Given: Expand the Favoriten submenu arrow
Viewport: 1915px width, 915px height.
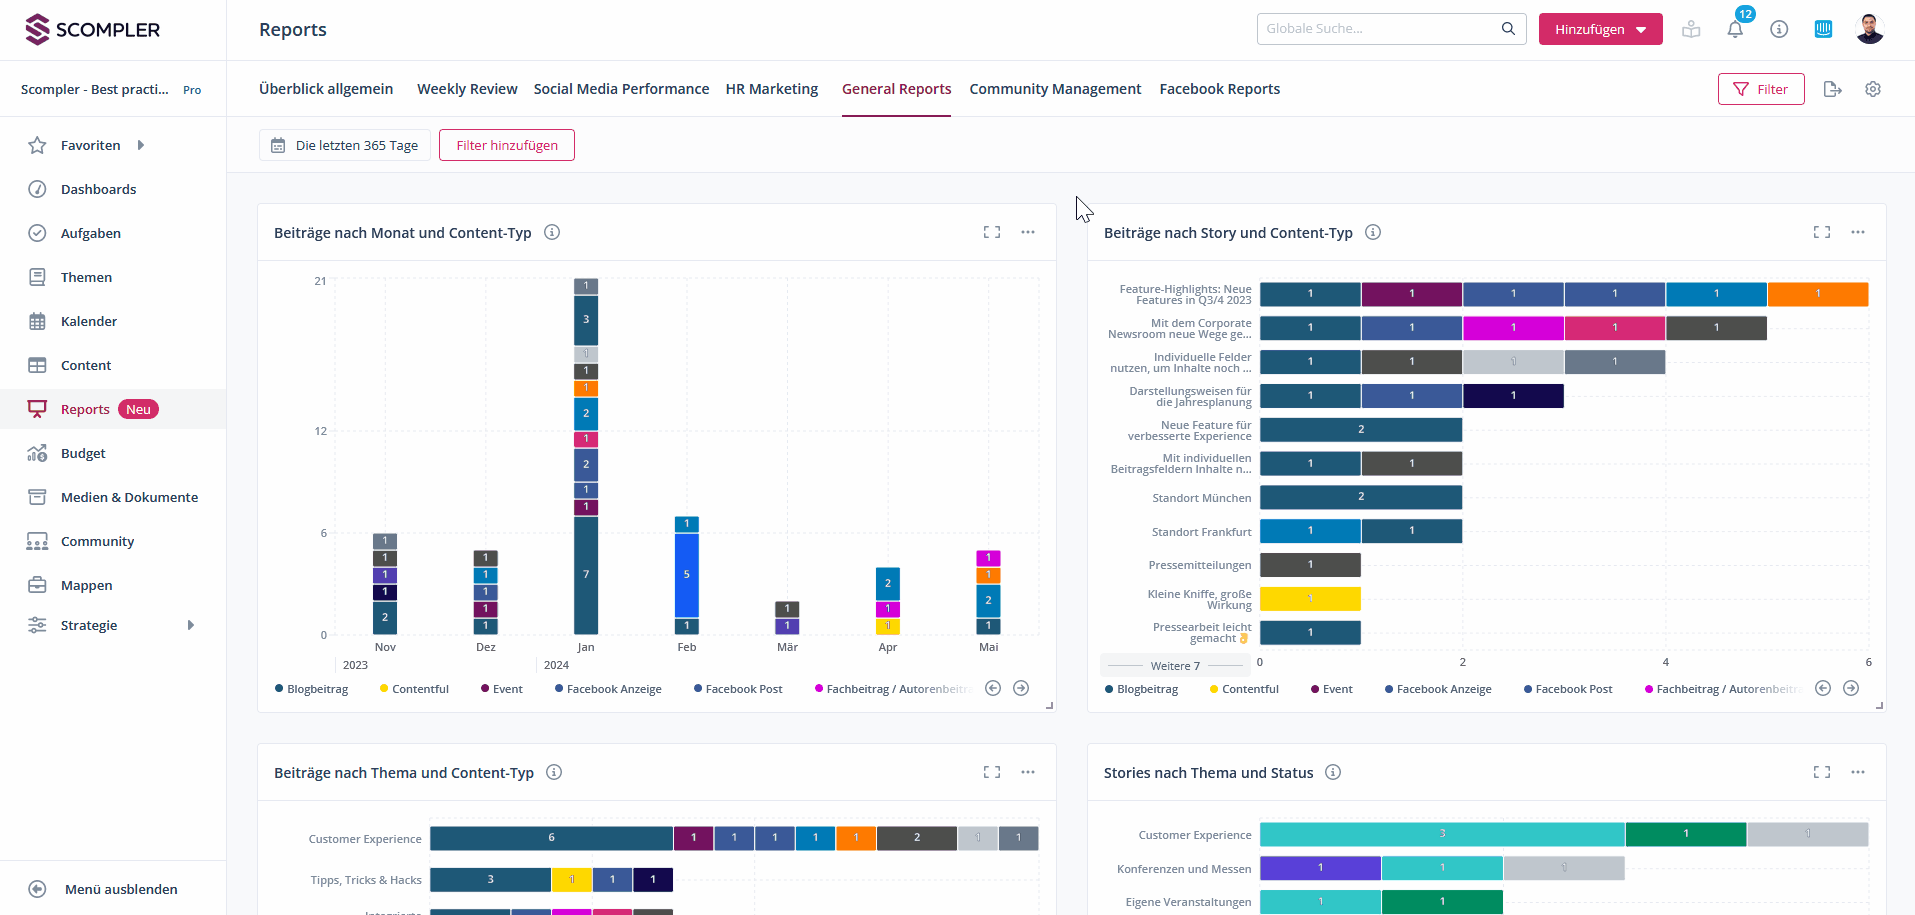Looking at the screenshot, I should [141, 145].
